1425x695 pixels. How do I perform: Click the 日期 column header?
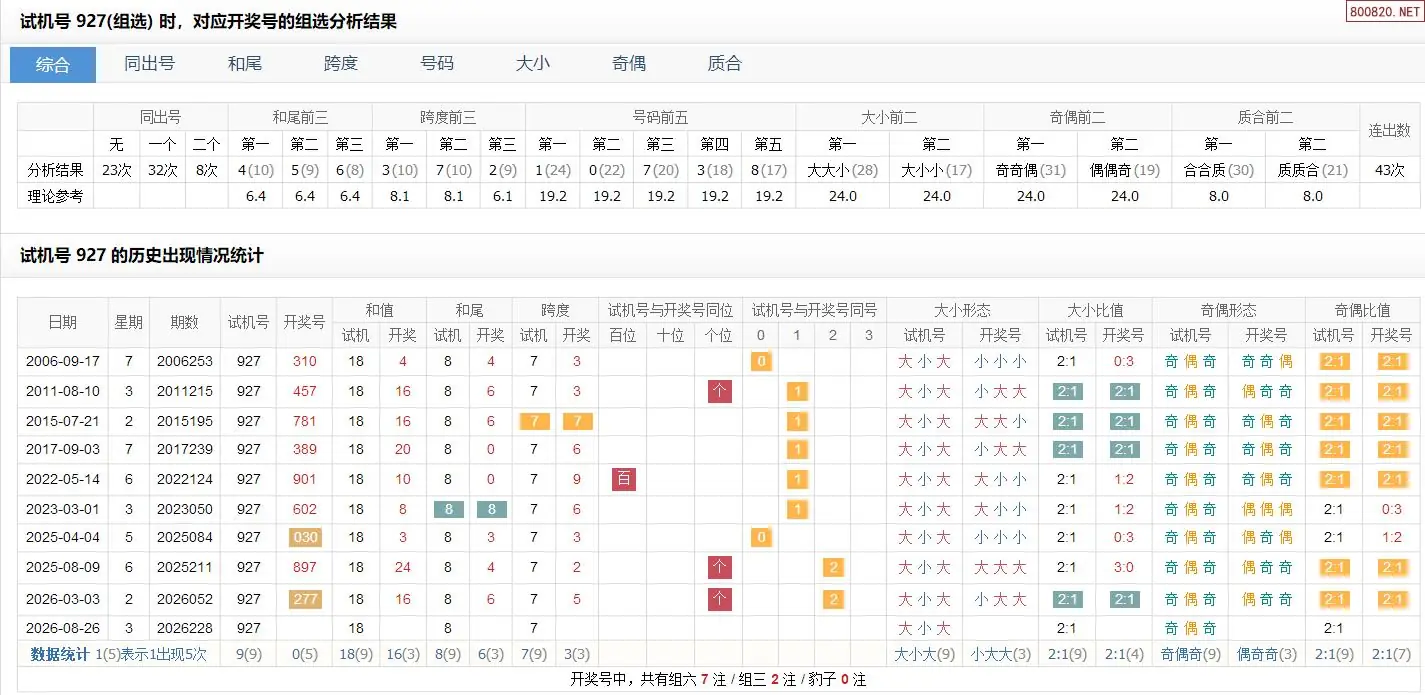point(63,322)
